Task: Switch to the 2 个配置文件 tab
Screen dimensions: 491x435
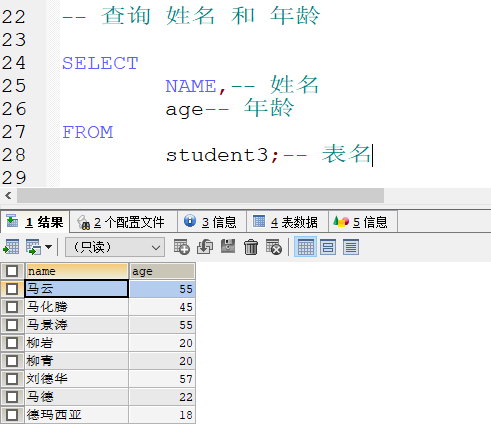Action: coord(123,222)
